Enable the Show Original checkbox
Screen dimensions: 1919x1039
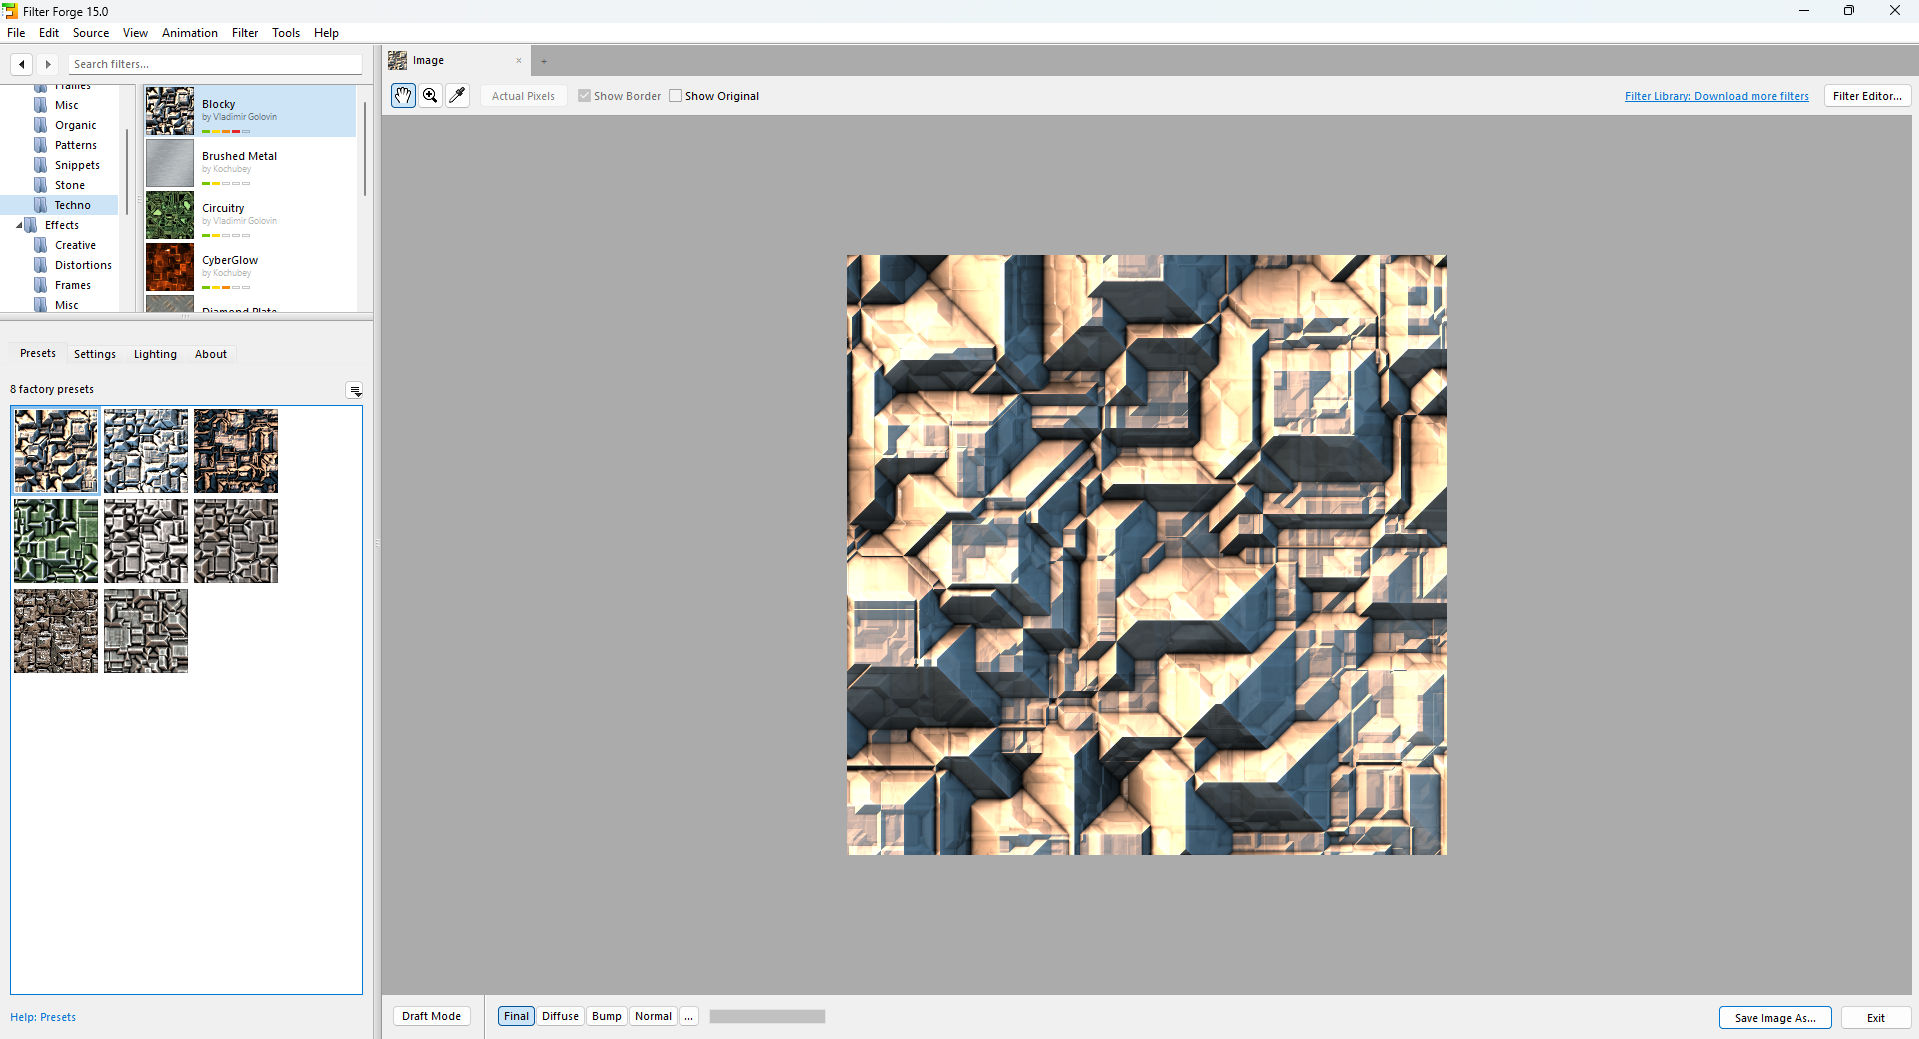tap(677, 95)
